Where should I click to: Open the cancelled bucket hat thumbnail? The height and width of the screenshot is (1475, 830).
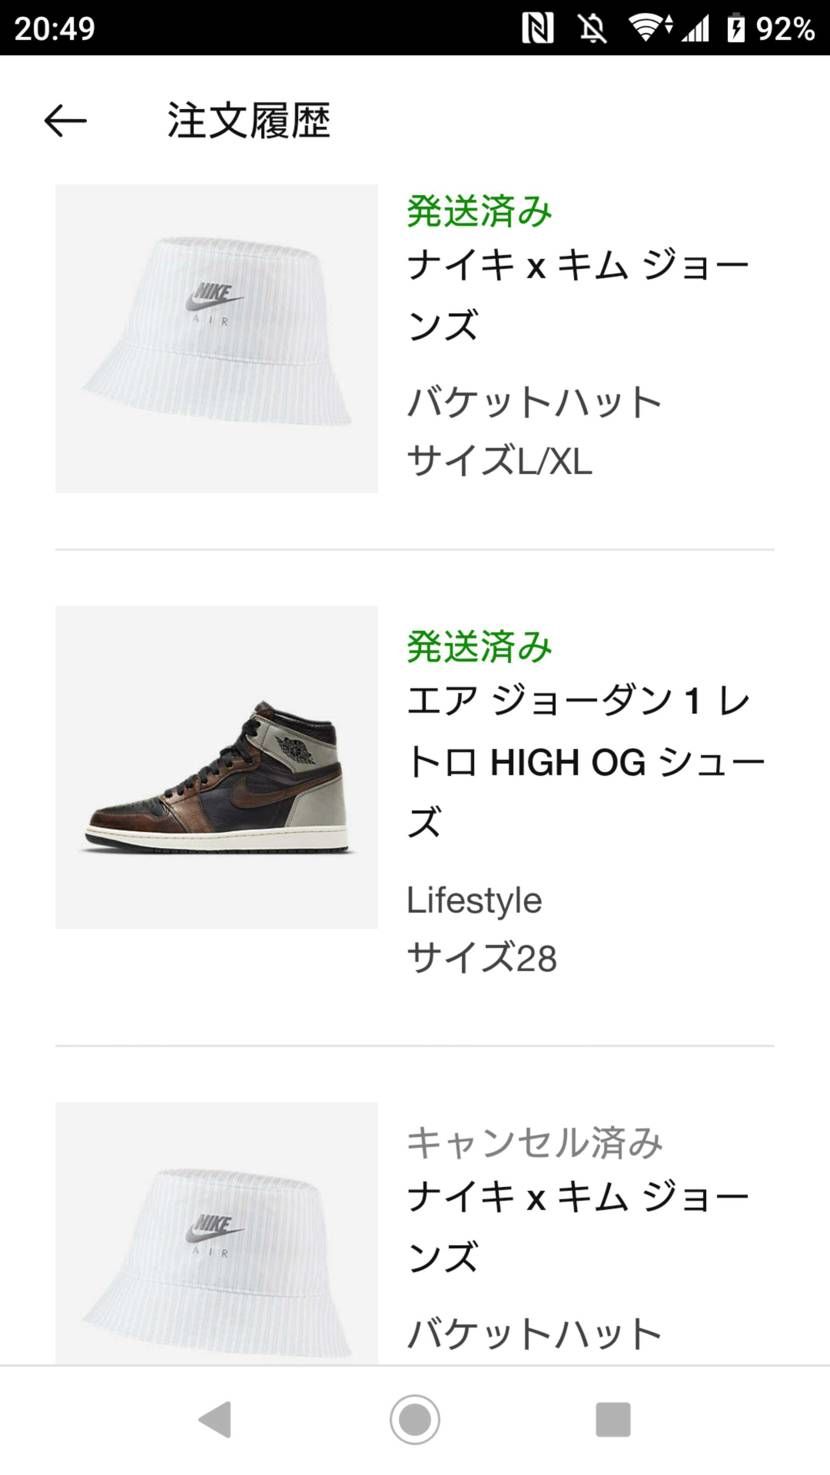pos(216,1233)
